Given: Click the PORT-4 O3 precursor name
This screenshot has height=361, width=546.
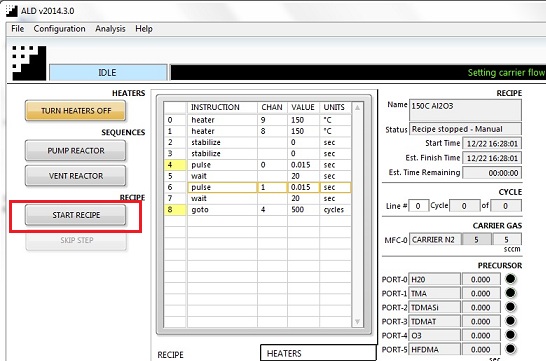Looking at the screenshot, I should [434, 335].
